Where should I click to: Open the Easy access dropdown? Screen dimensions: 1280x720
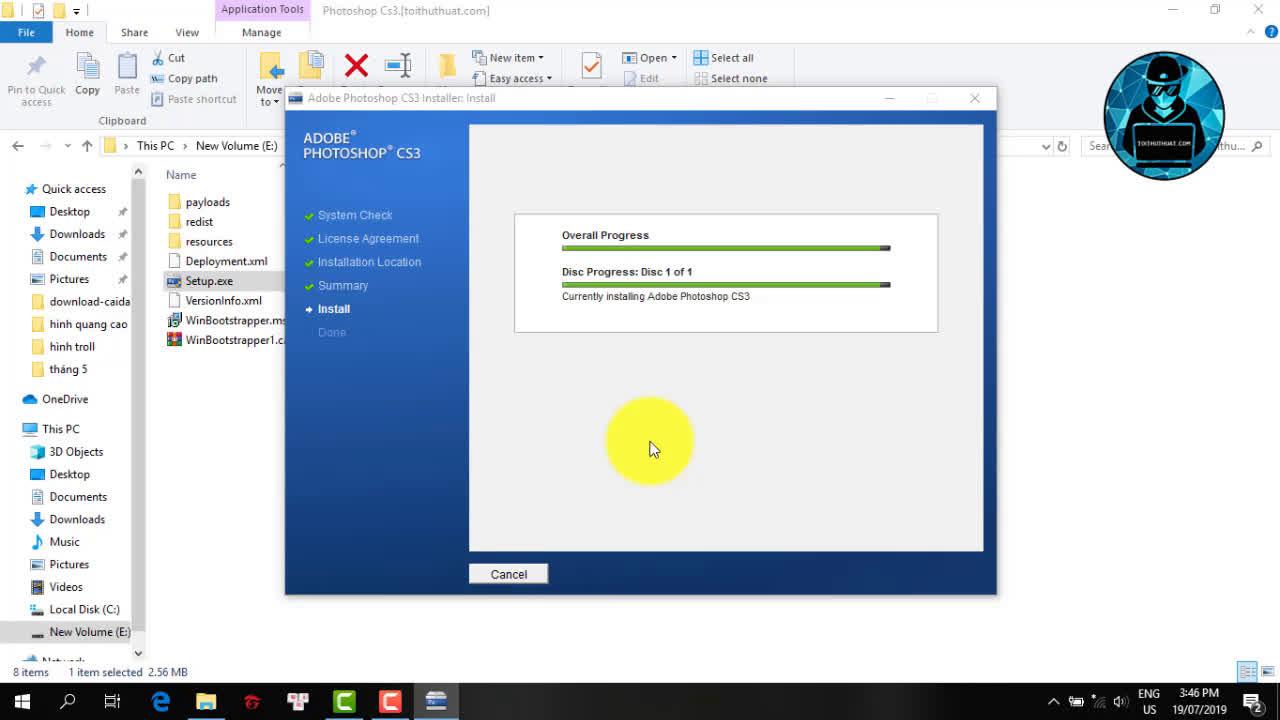pyautogui.click(x=511, y=78)
